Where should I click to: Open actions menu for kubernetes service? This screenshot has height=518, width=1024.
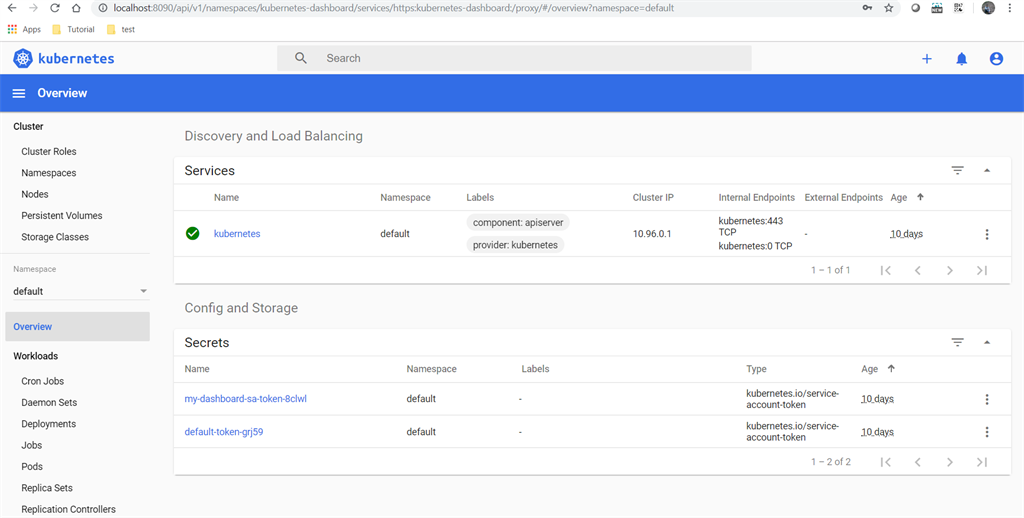point(987,234)
